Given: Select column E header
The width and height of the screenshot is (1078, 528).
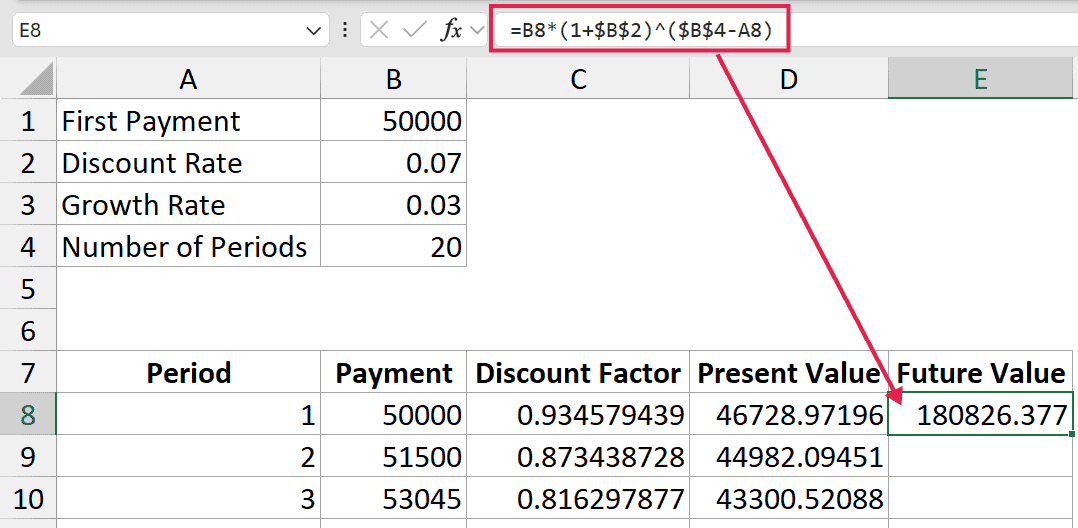Looking at the screenshot, I should (981, 80).
